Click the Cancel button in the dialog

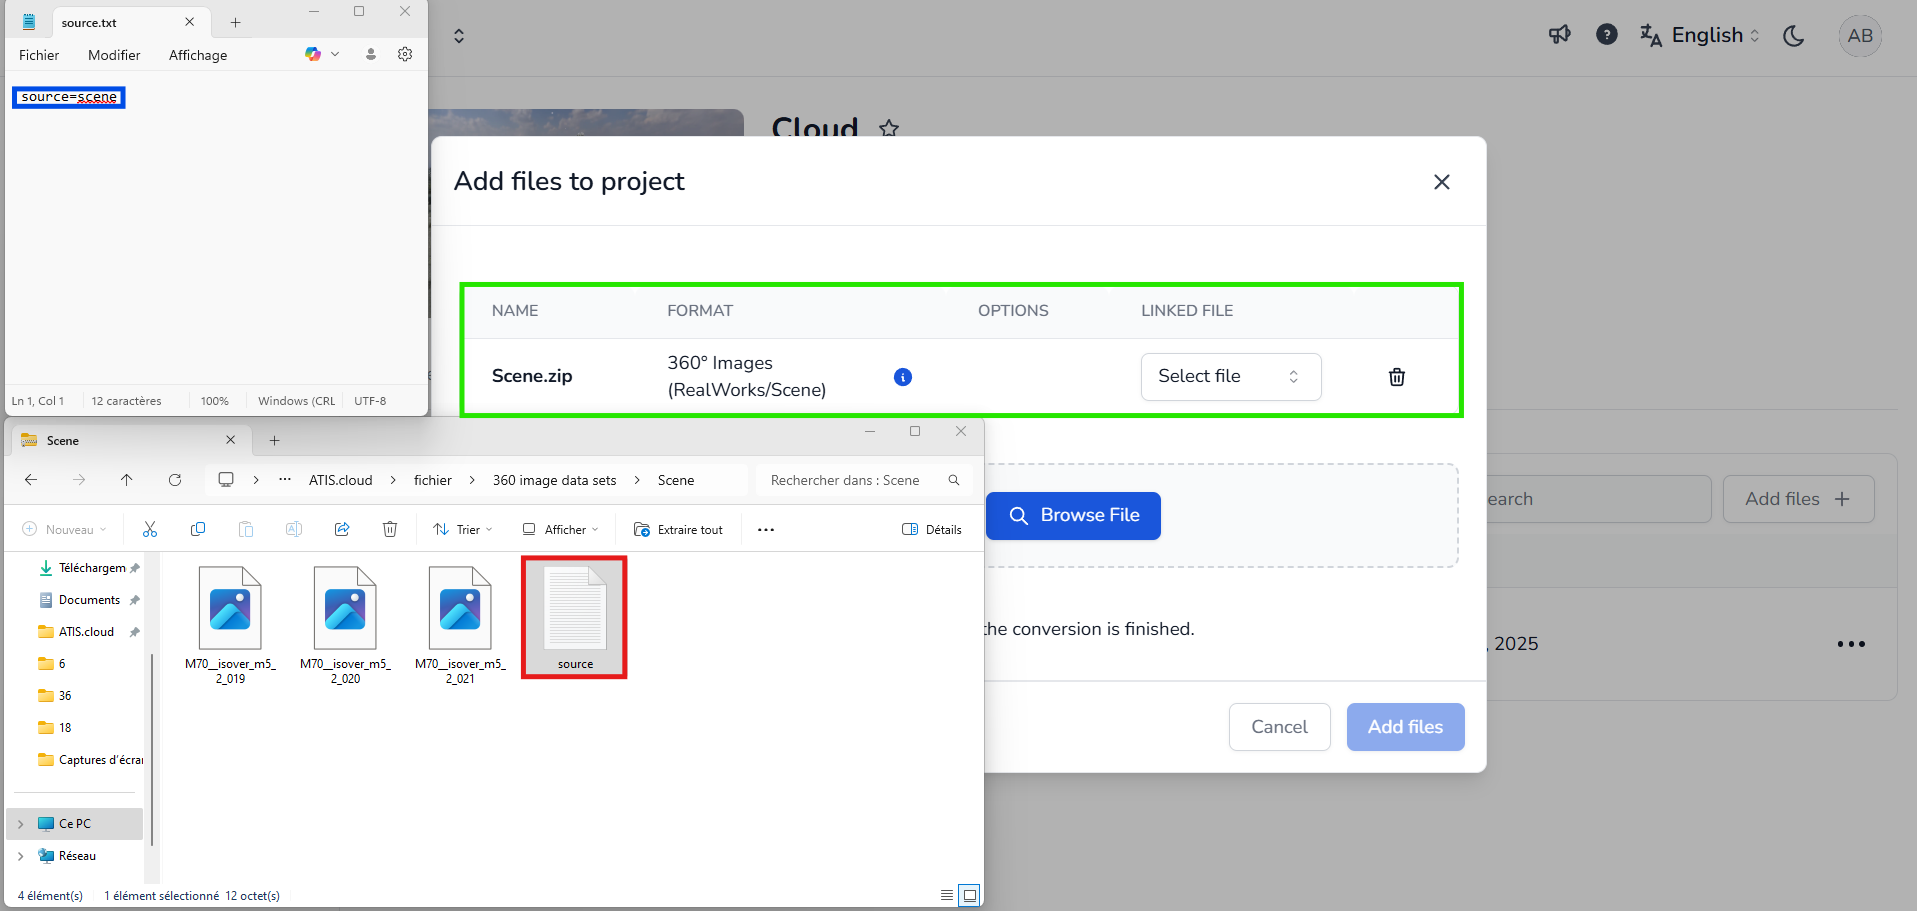1279,727
